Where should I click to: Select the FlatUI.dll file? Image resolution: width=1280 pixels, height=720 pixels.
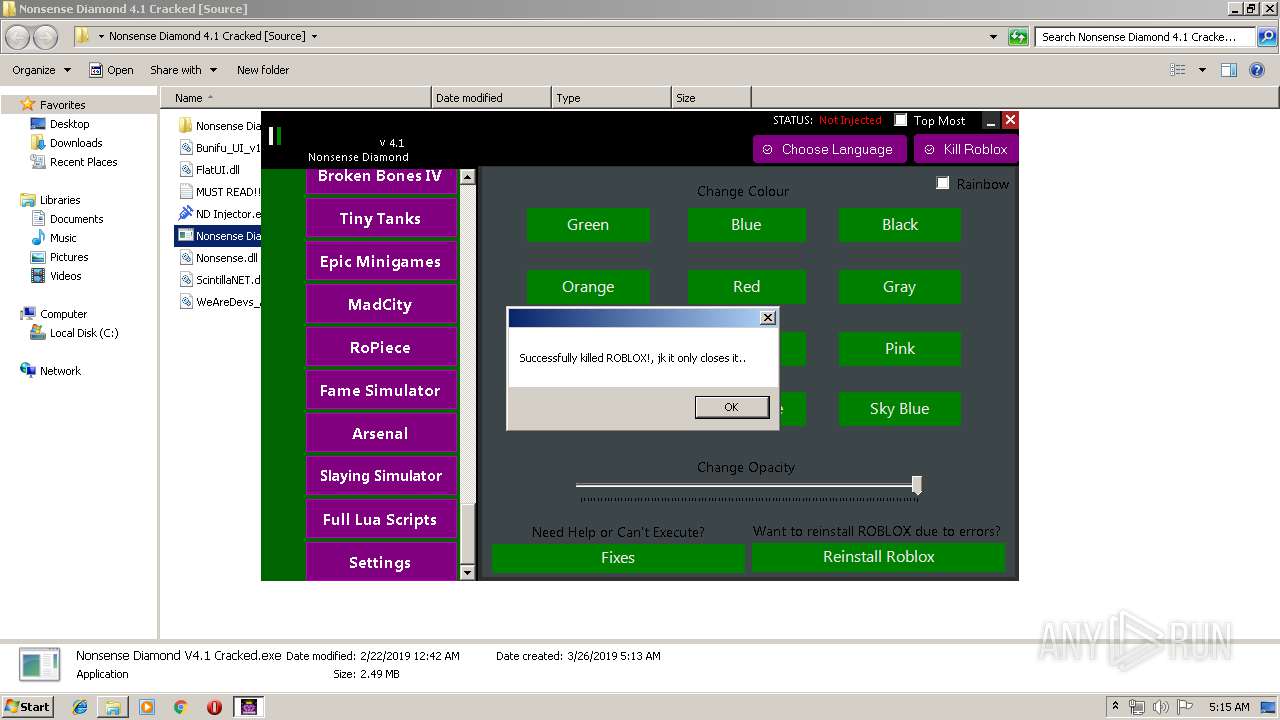tap(219, 170)
